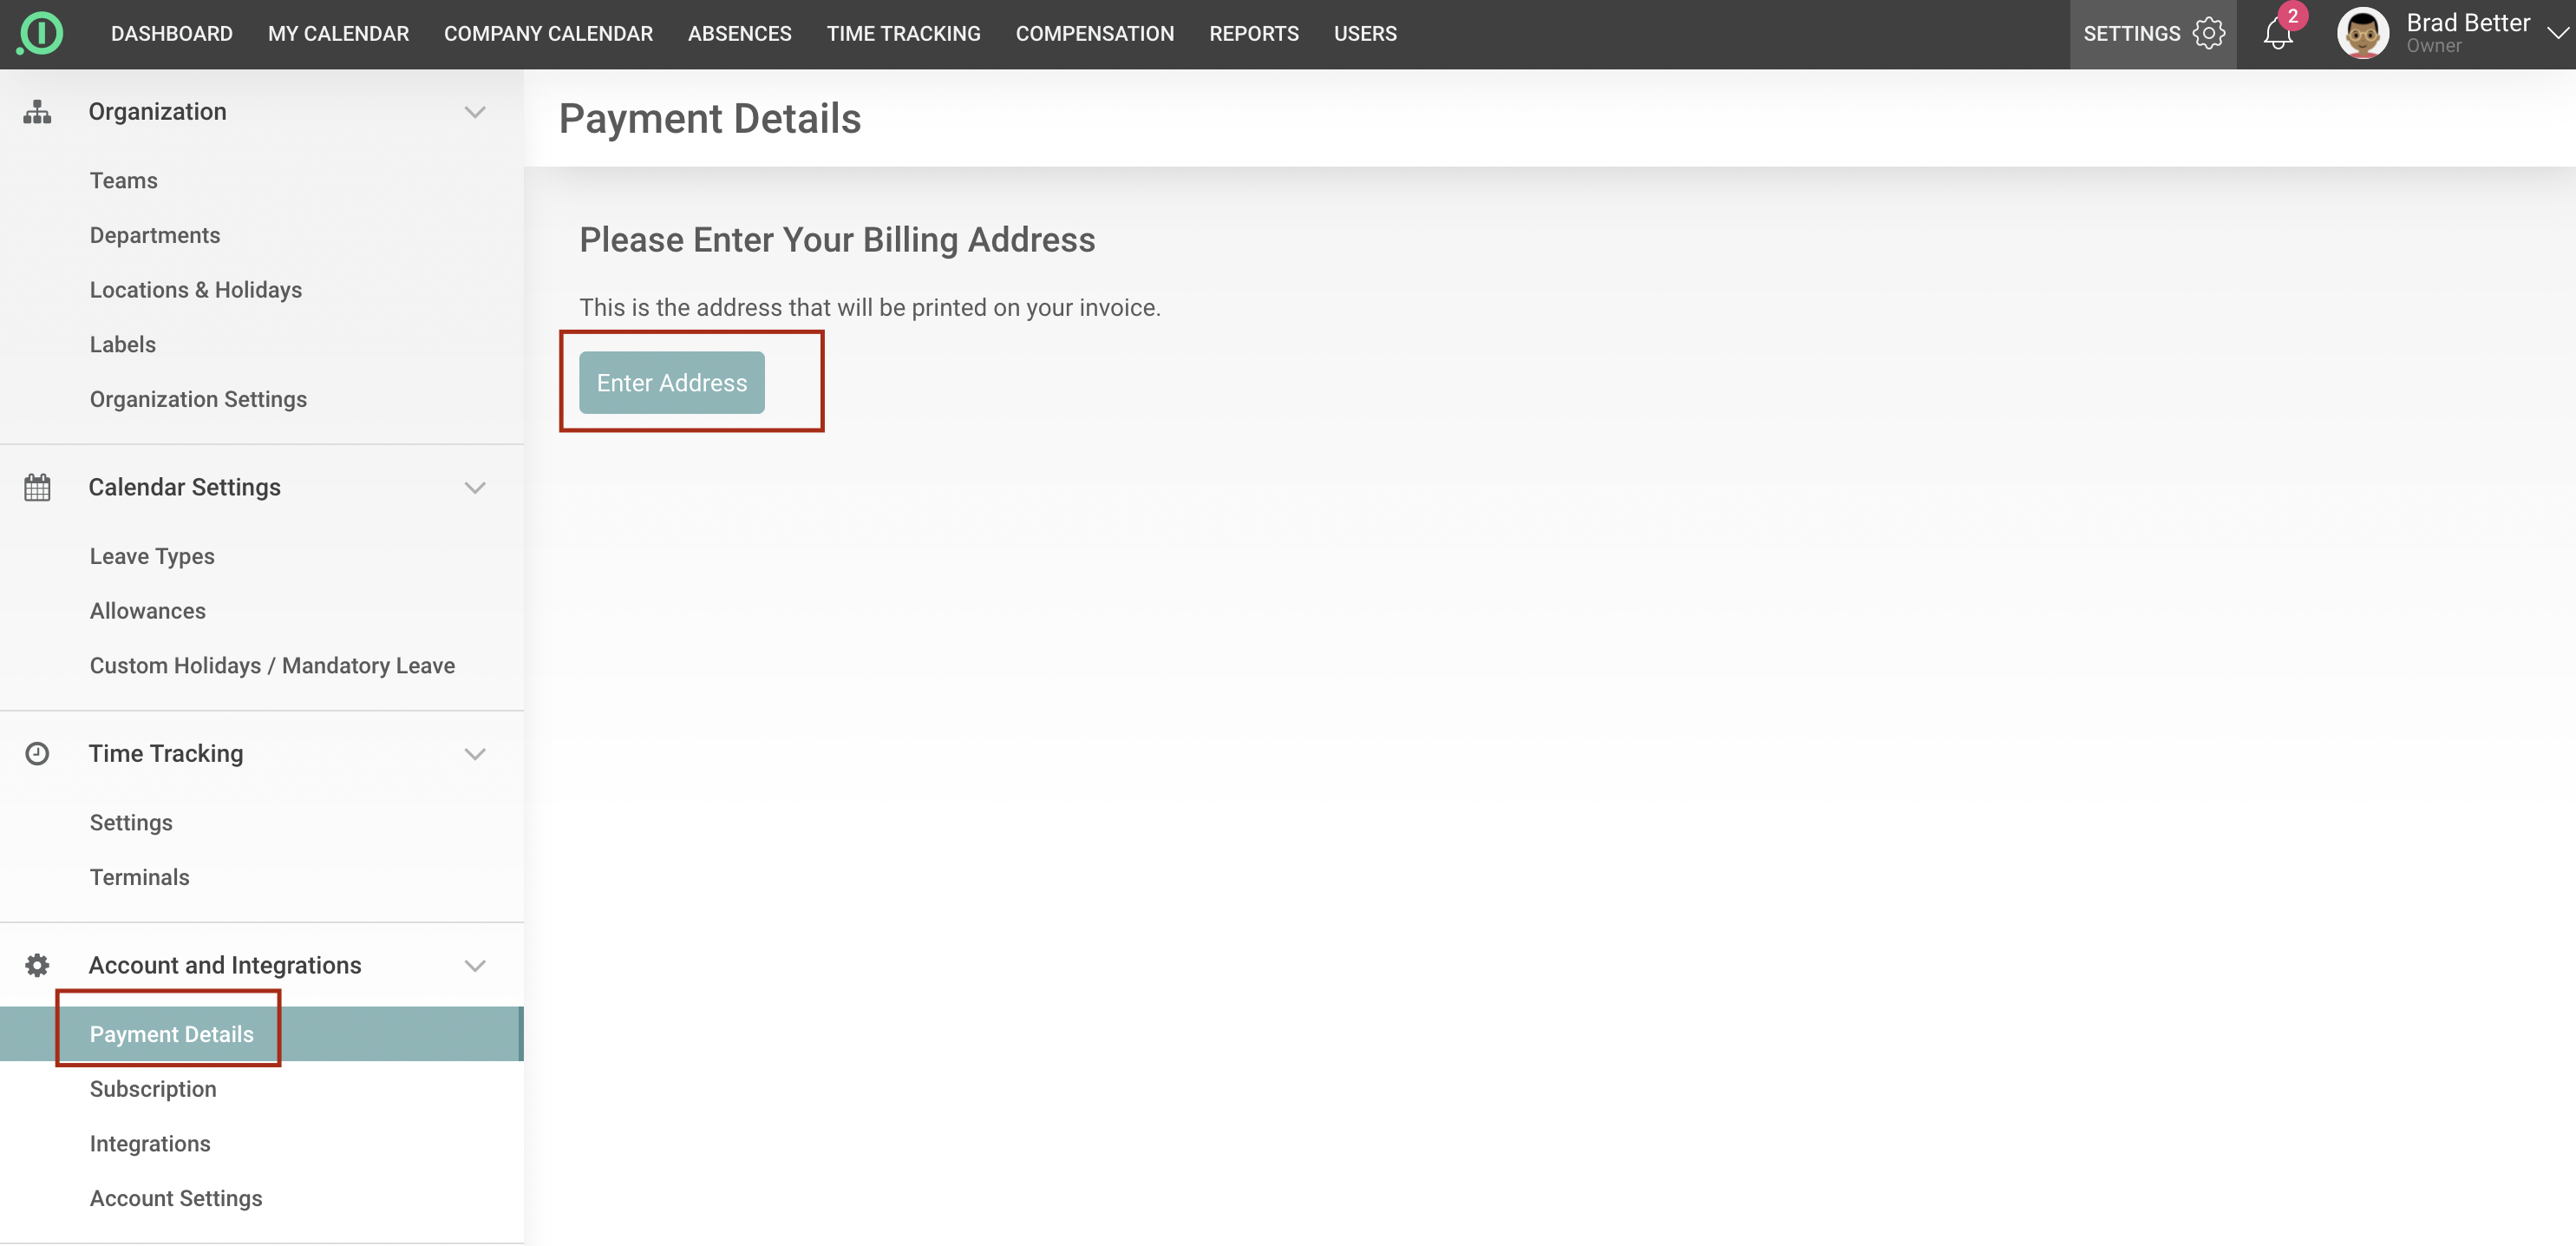Click the Settings gear icon
This screenshot has width=2576, height=1246.
pyautogui.click(x=2208, y=33)
